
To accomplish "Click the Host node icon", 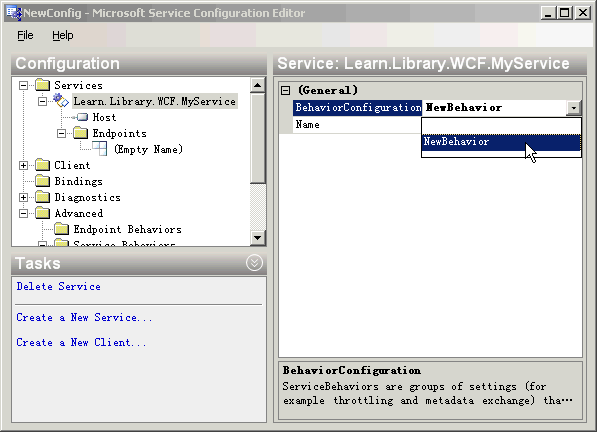I will tap(81, 117).
